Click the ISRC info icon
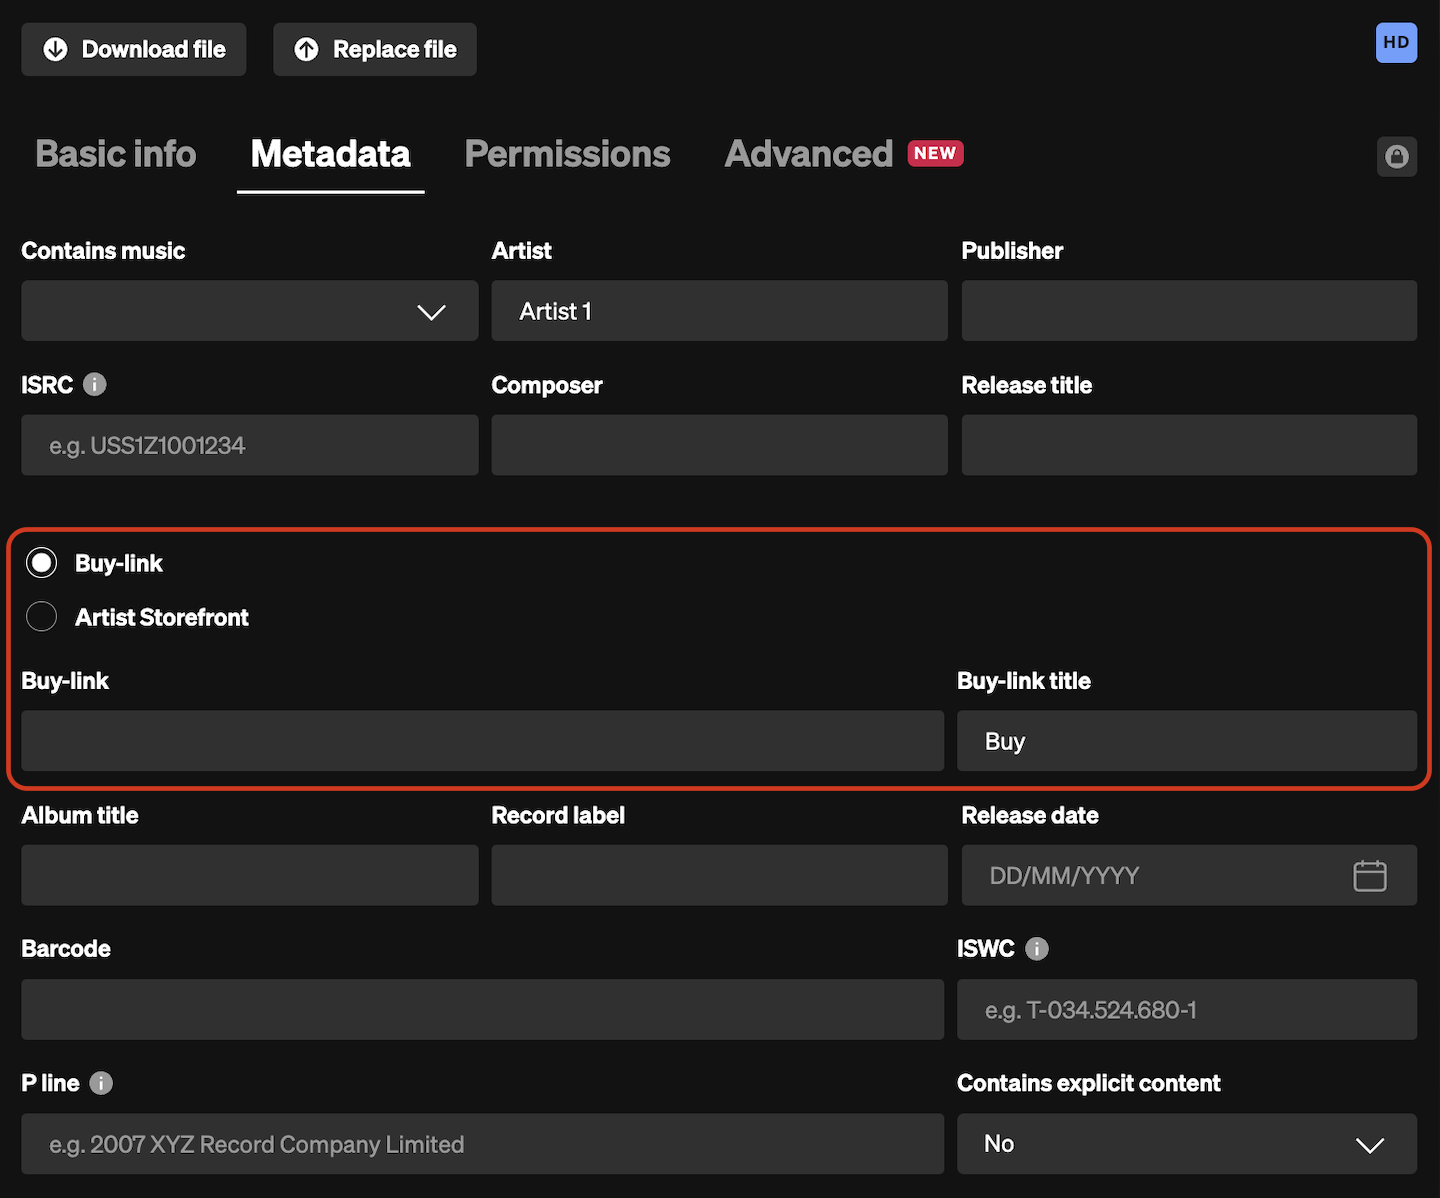Screen dimensions: 1440x1198 (x=95, y=385)
